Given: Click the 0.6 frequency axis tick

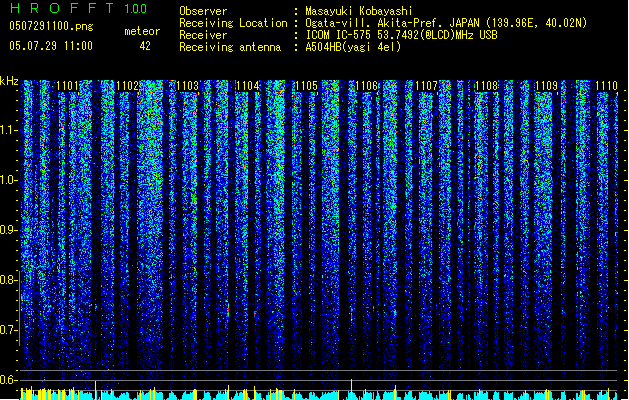Looking at the screenshot, I should tap(9, 380).
